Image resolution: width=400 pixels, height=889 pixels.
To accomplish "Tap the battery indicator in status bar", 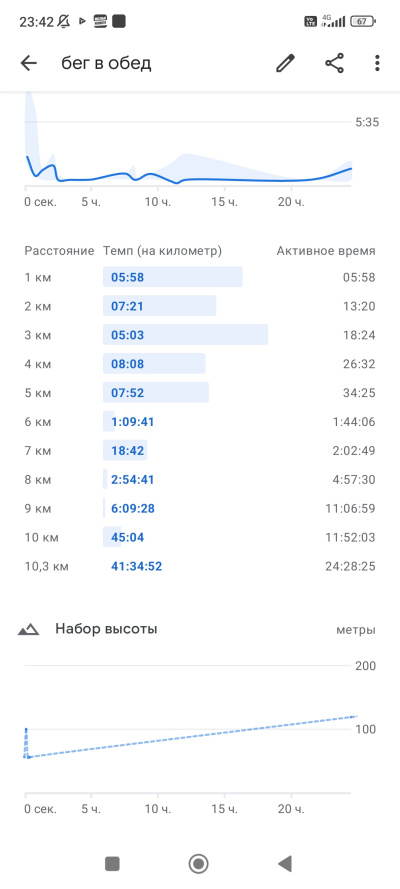I will (x=363, y=22).
